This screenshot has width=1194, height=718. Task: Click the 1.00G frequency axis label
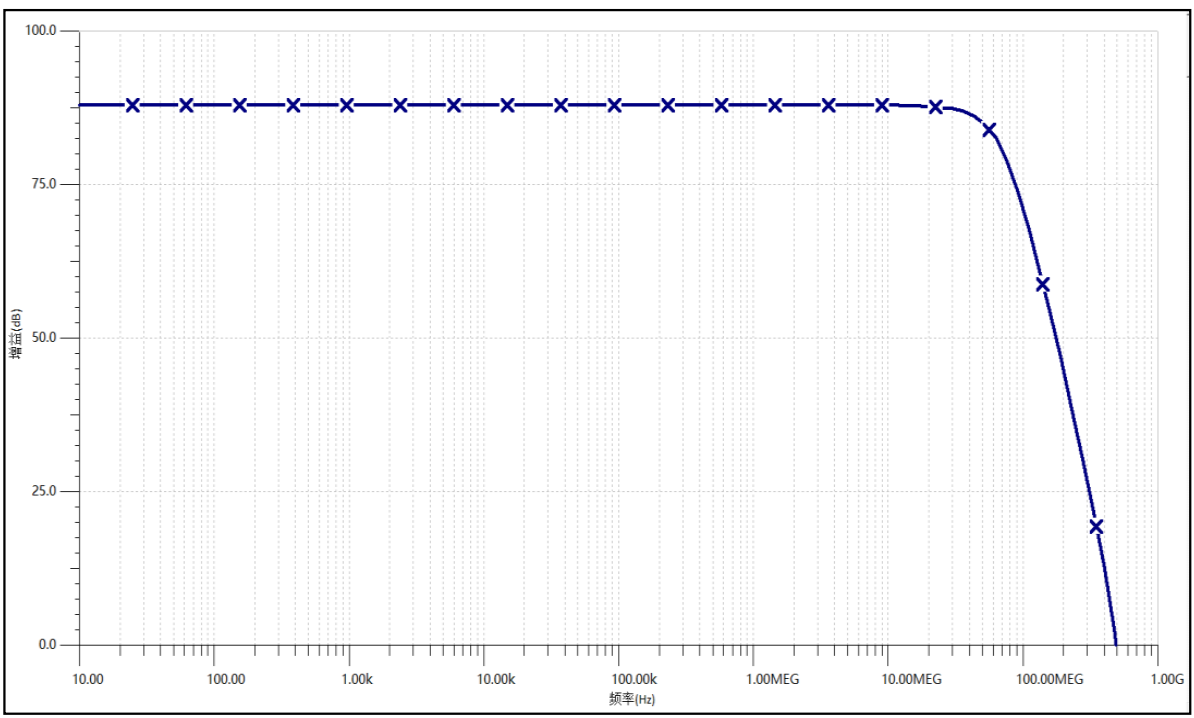(1167, 680)
